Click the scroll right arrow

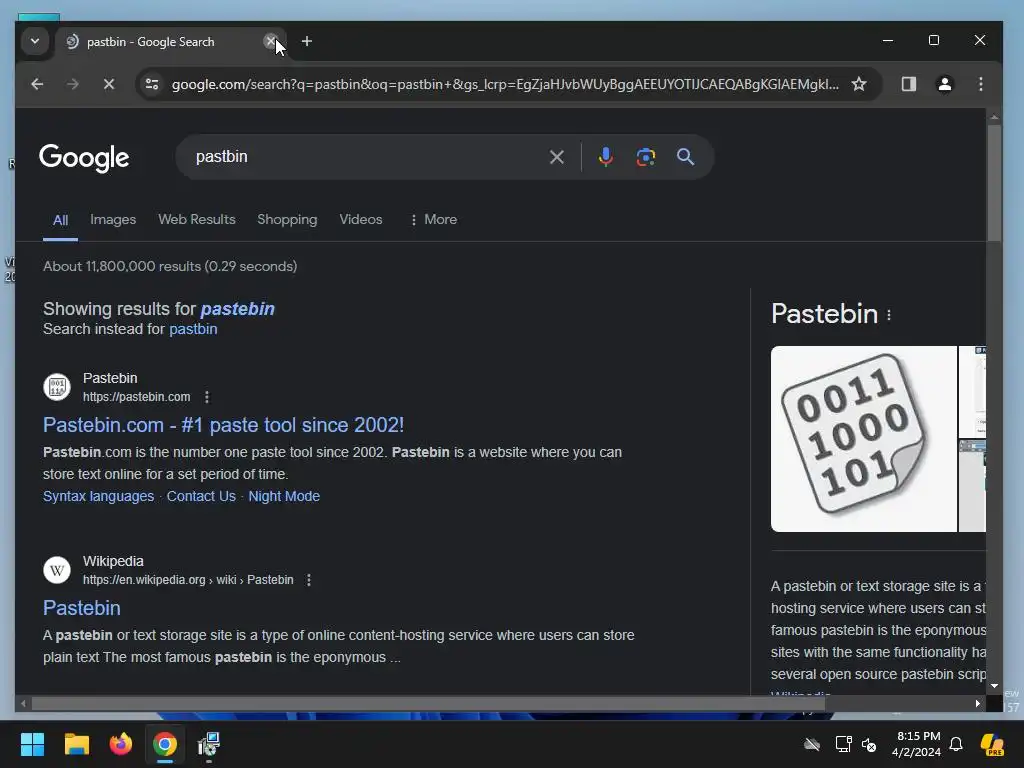[x=977, y=703]
